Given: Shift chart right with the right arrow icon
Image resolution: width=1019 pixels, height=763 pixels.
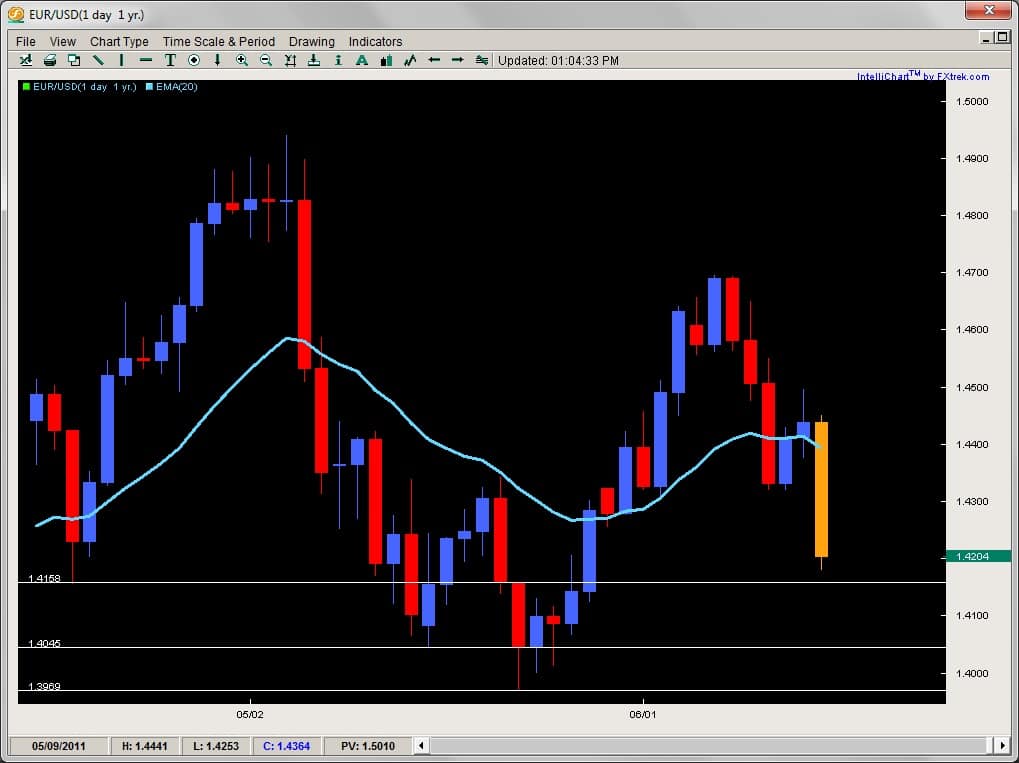Looking at the screenshot, I should coord(458,60).
